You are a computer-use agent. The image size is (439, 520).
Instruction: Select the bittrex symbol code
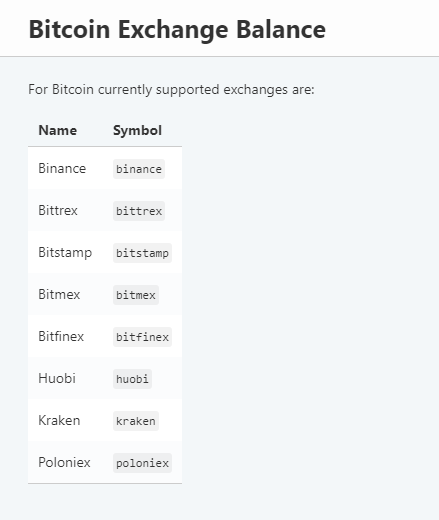pyautogui.click(x=139, y=211)
